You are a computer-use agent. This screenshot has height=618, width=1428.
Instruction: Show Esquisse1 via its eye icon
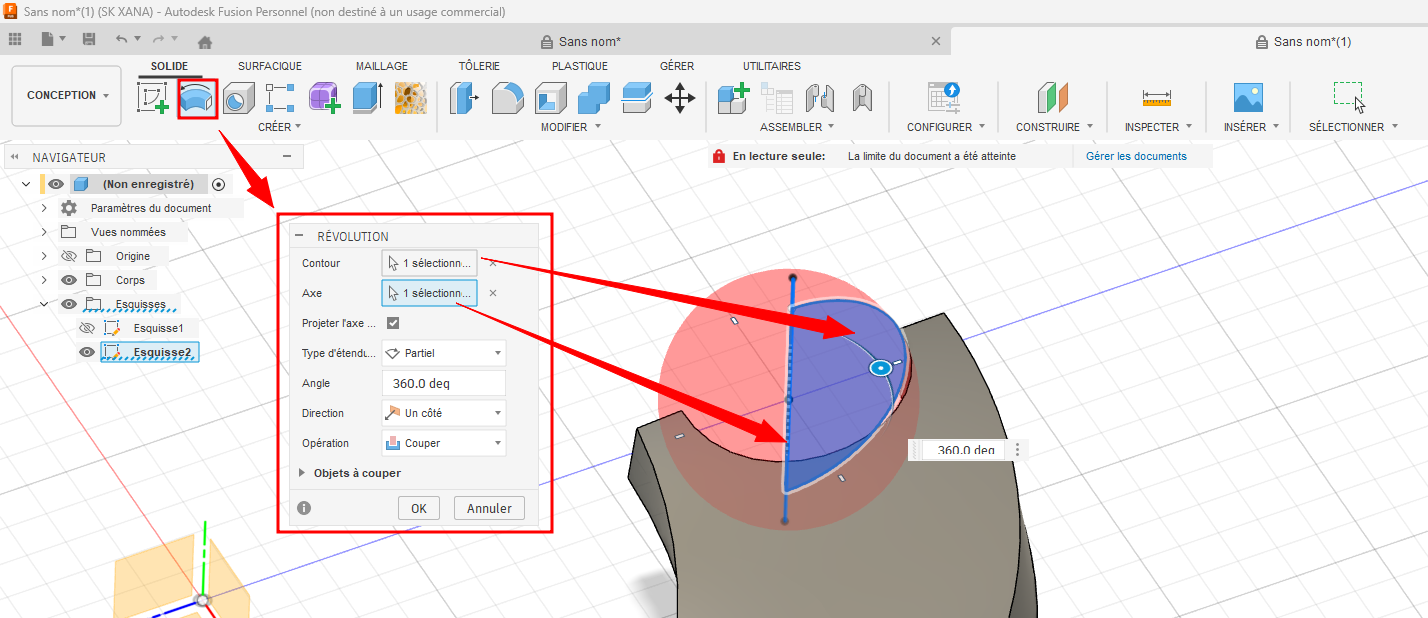click(87, 328)
